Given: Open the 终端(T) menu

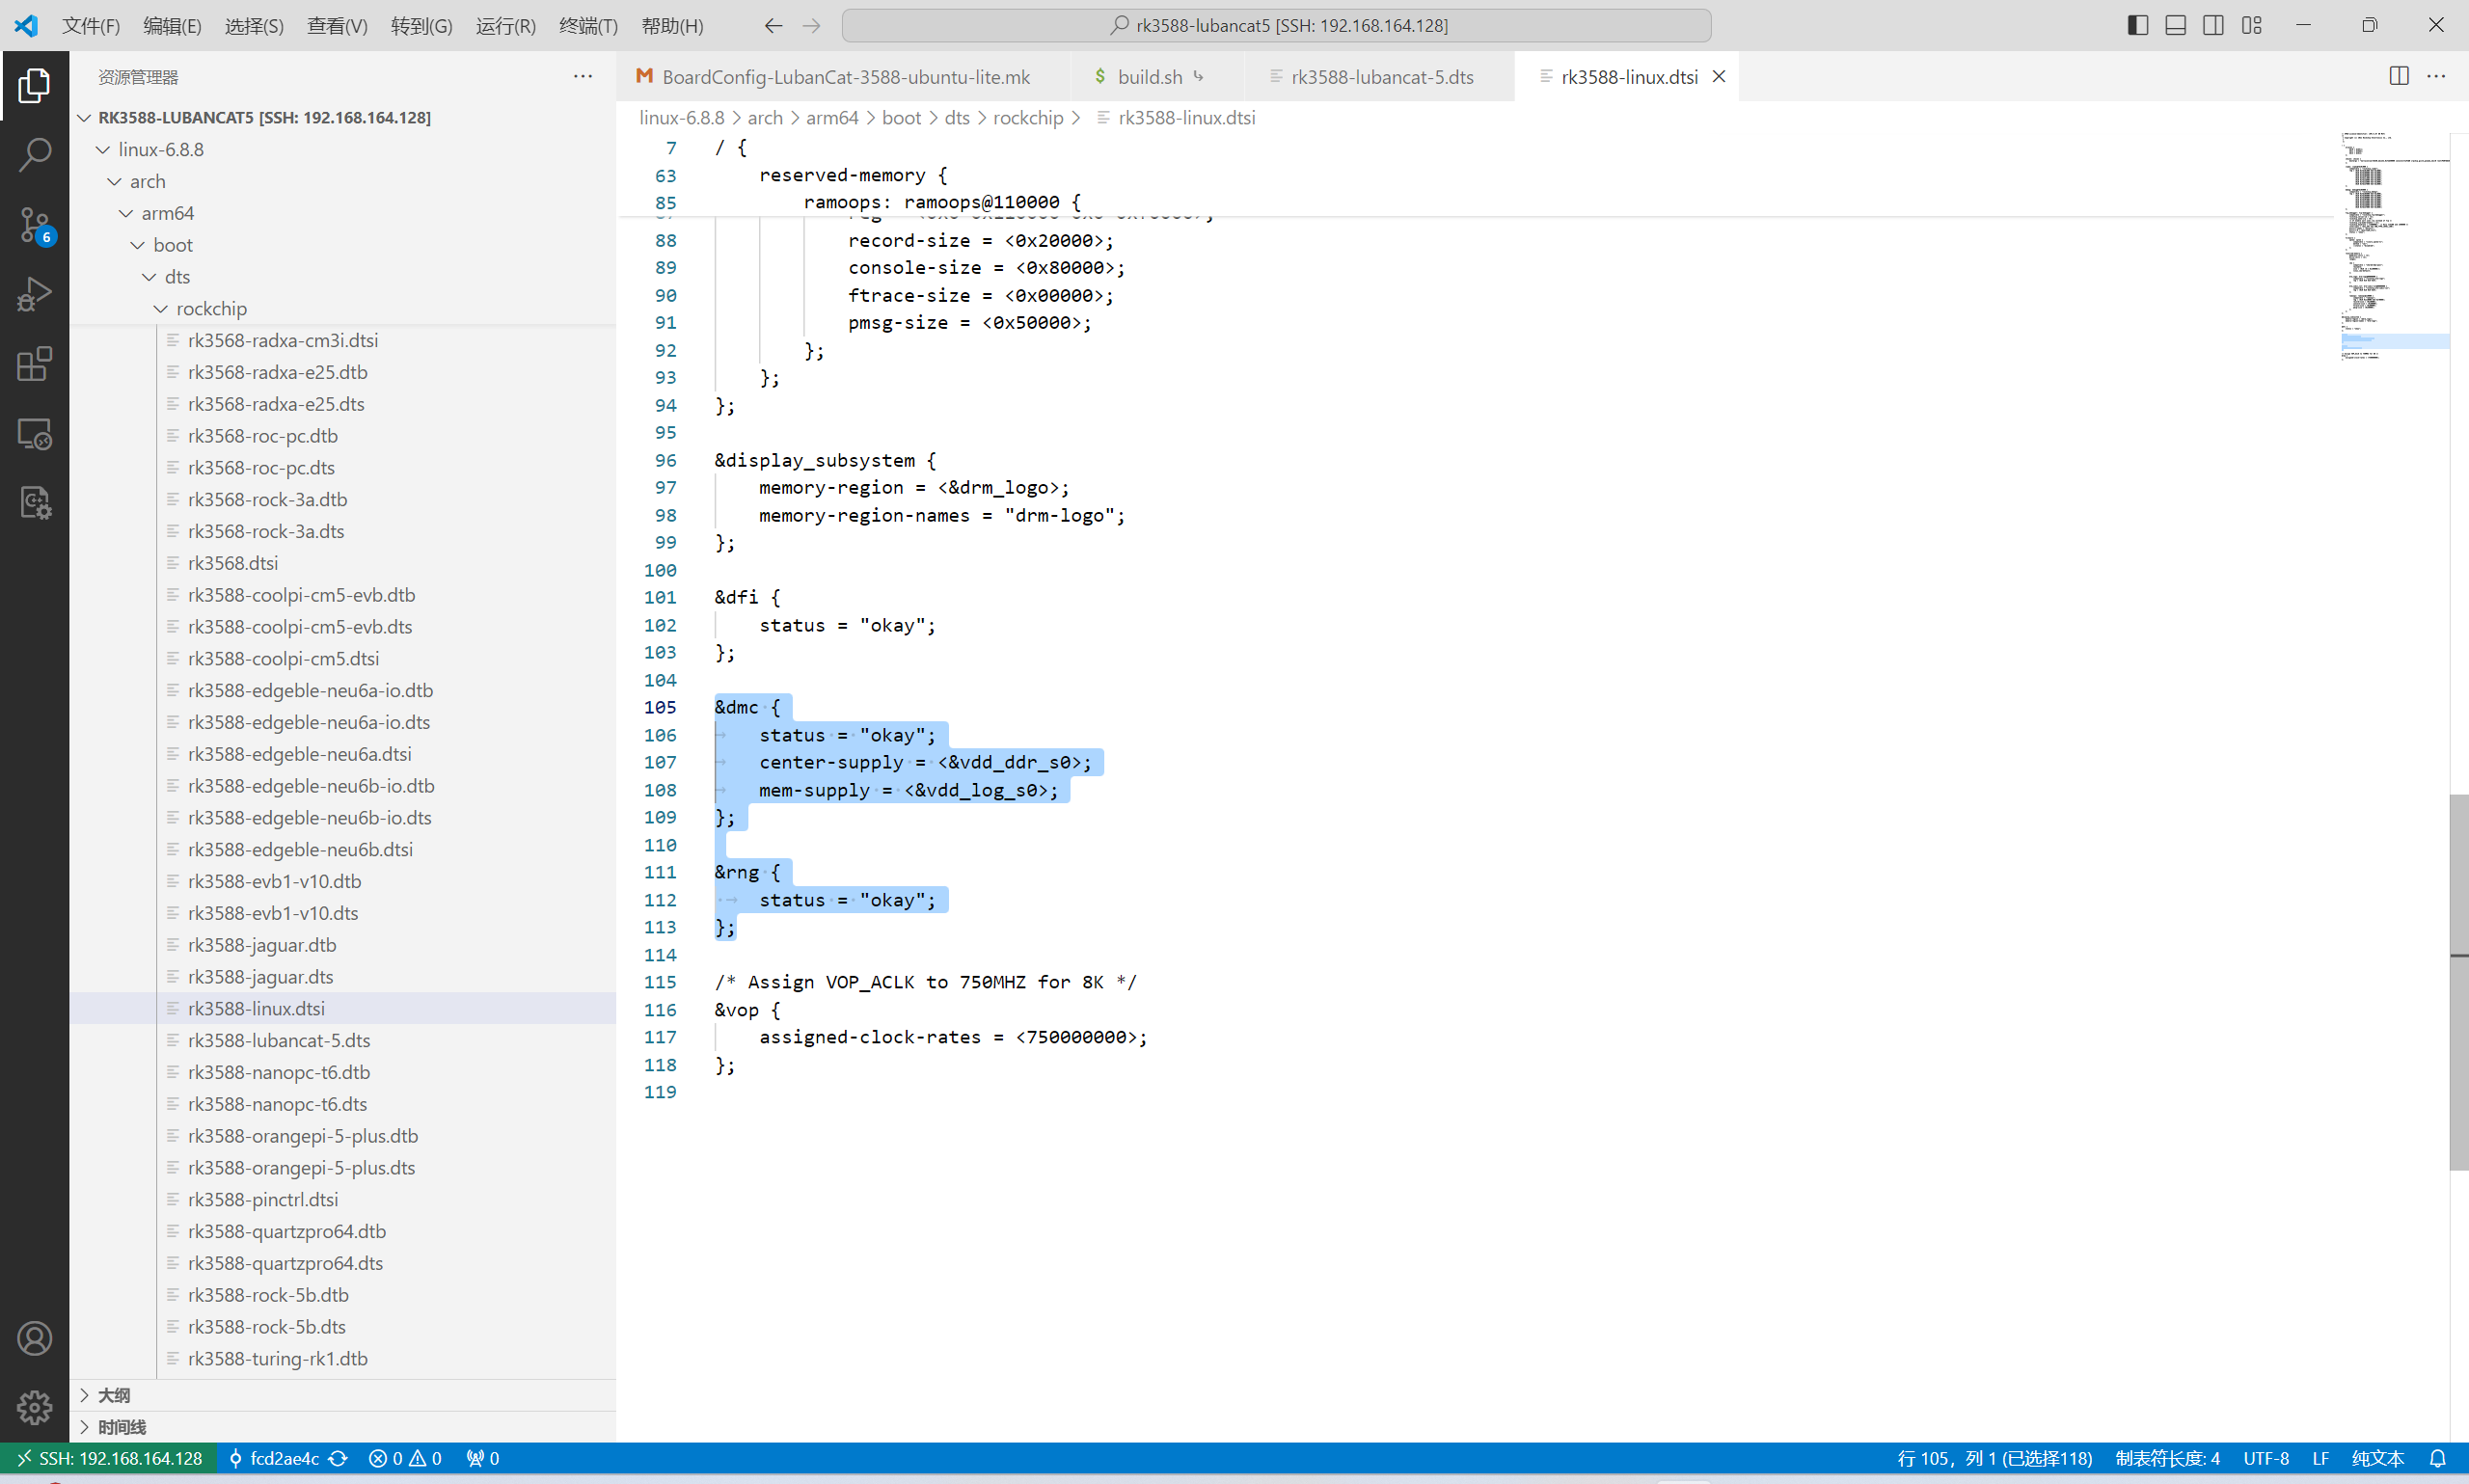Looking at the screenshot, I should [x=588, y=26].
